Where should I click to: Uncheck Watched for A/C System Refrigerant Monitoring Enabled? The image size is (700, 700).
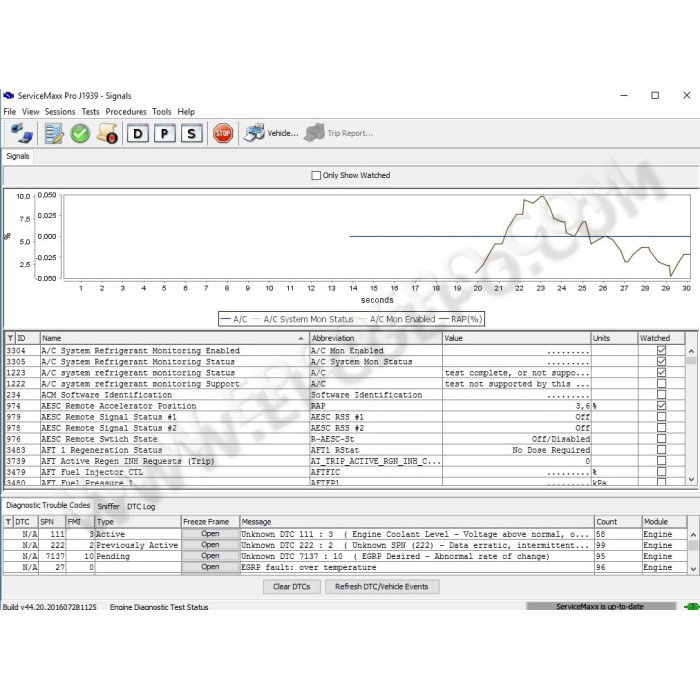tap(660, 351)
